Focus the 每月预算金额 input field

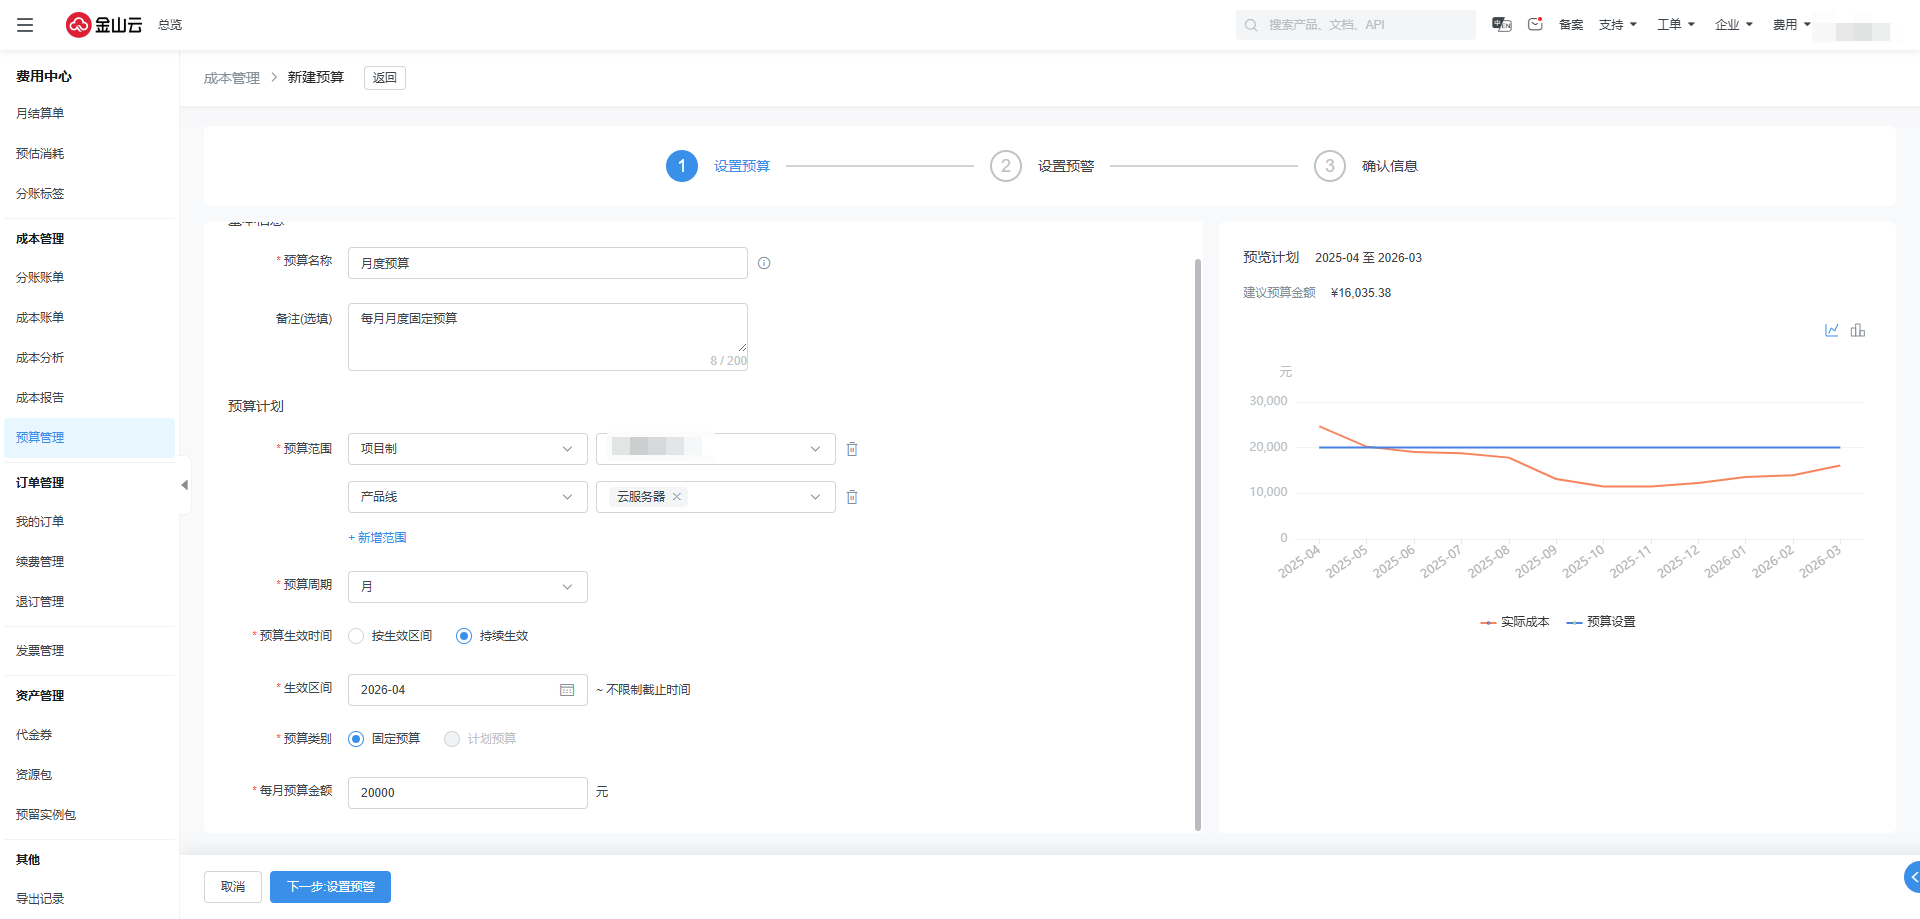(x=468, y=793)
